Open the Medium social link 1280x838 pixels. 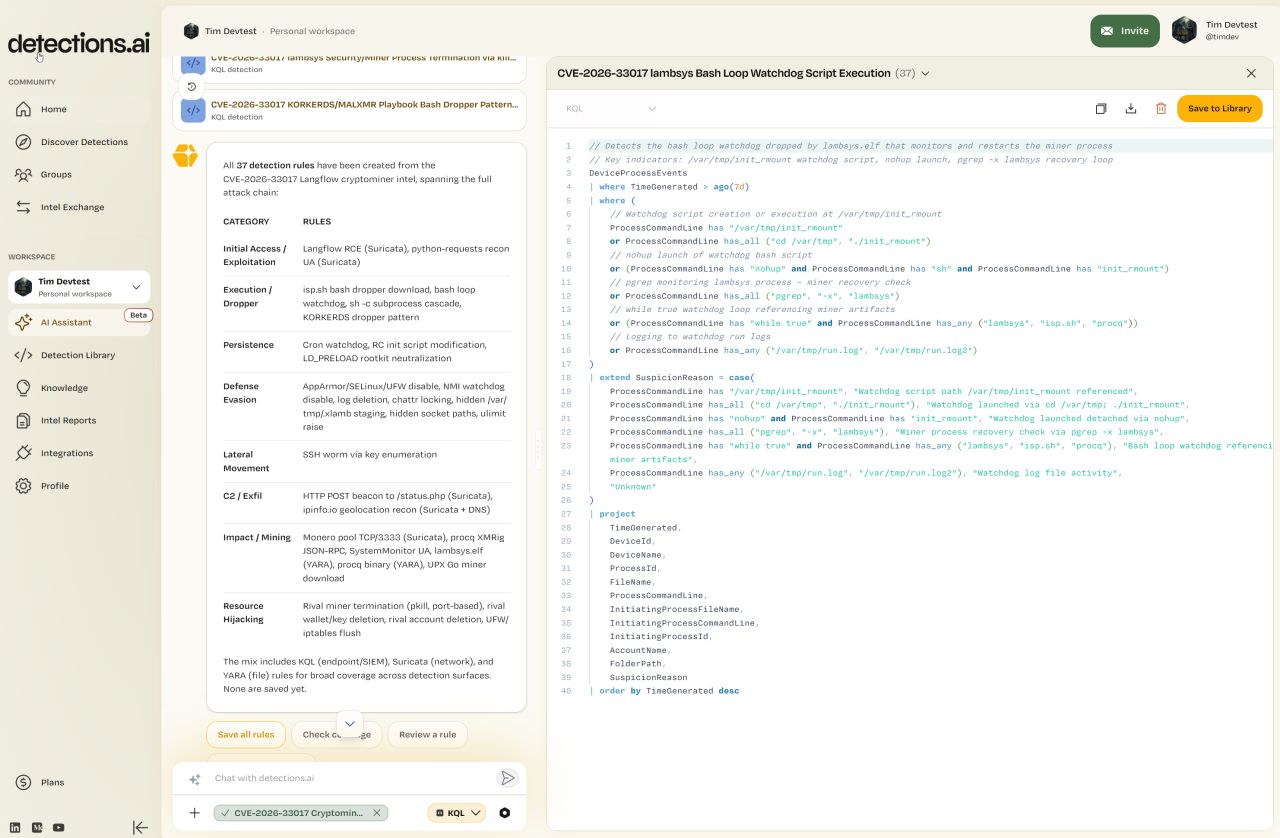(x=38, y=827)
